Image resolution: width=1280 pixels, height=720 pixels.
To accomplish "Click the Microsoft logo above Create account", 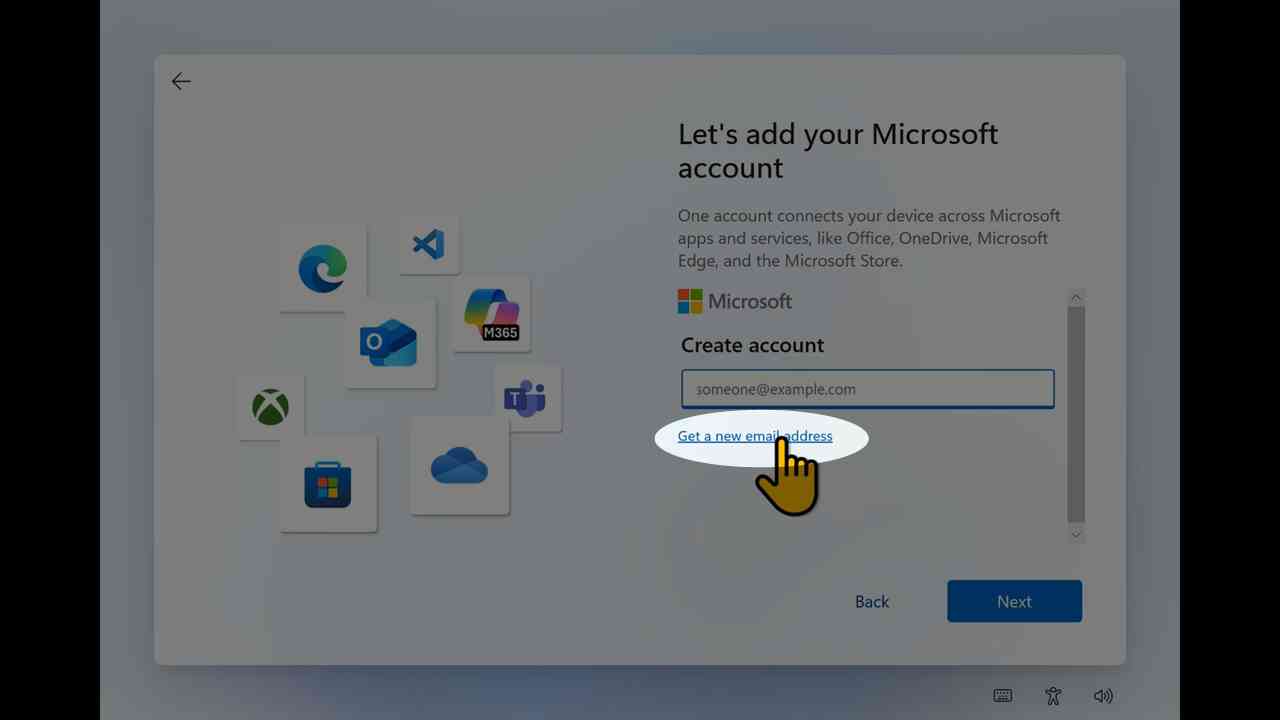I will 735,301.
